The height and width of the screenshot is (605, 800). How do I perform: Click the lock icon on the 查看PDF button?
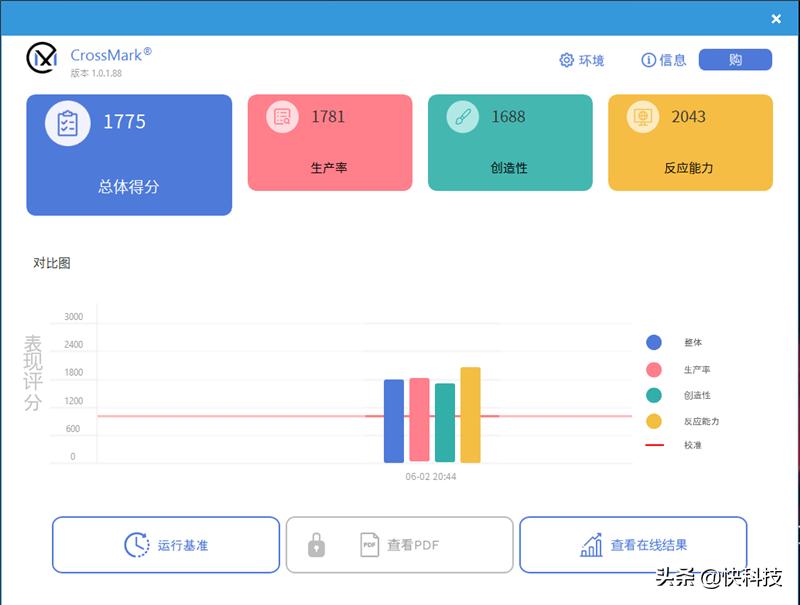(x=319, y=545)
